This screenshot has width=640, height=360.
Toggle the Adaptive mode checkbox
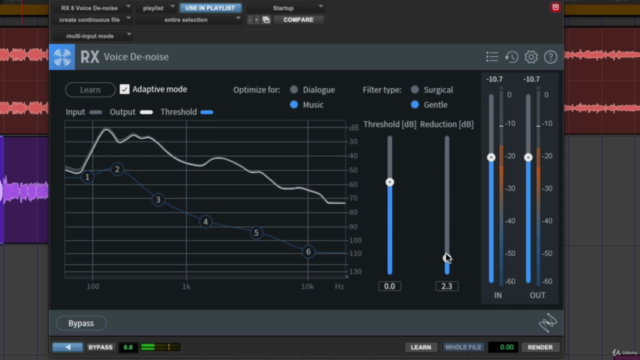(x=124, y=89)
